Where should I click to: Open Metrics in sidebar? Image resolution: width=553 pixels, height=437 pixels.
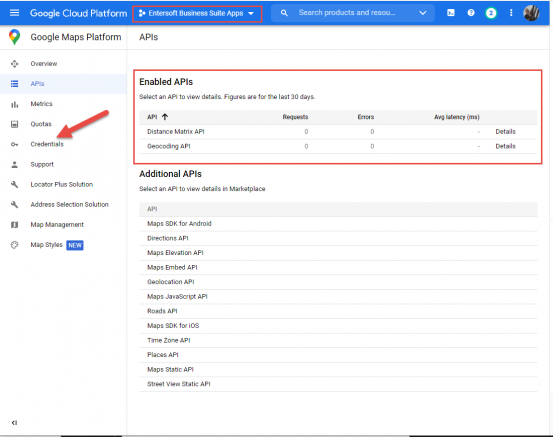pos(41,104)
